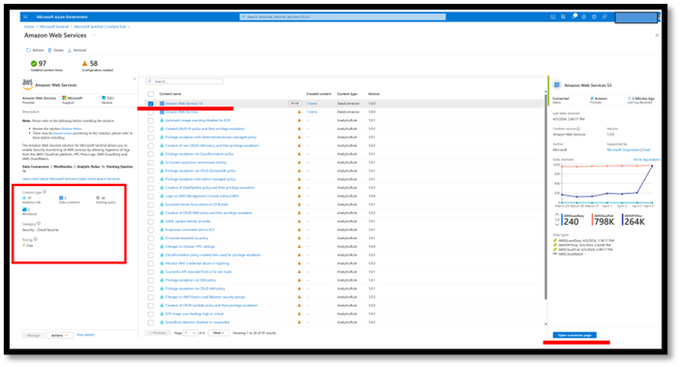Open 1 items link on Amazon Web Services S3 row
Viewport: 680px width, 367px height.
point(312,104)
